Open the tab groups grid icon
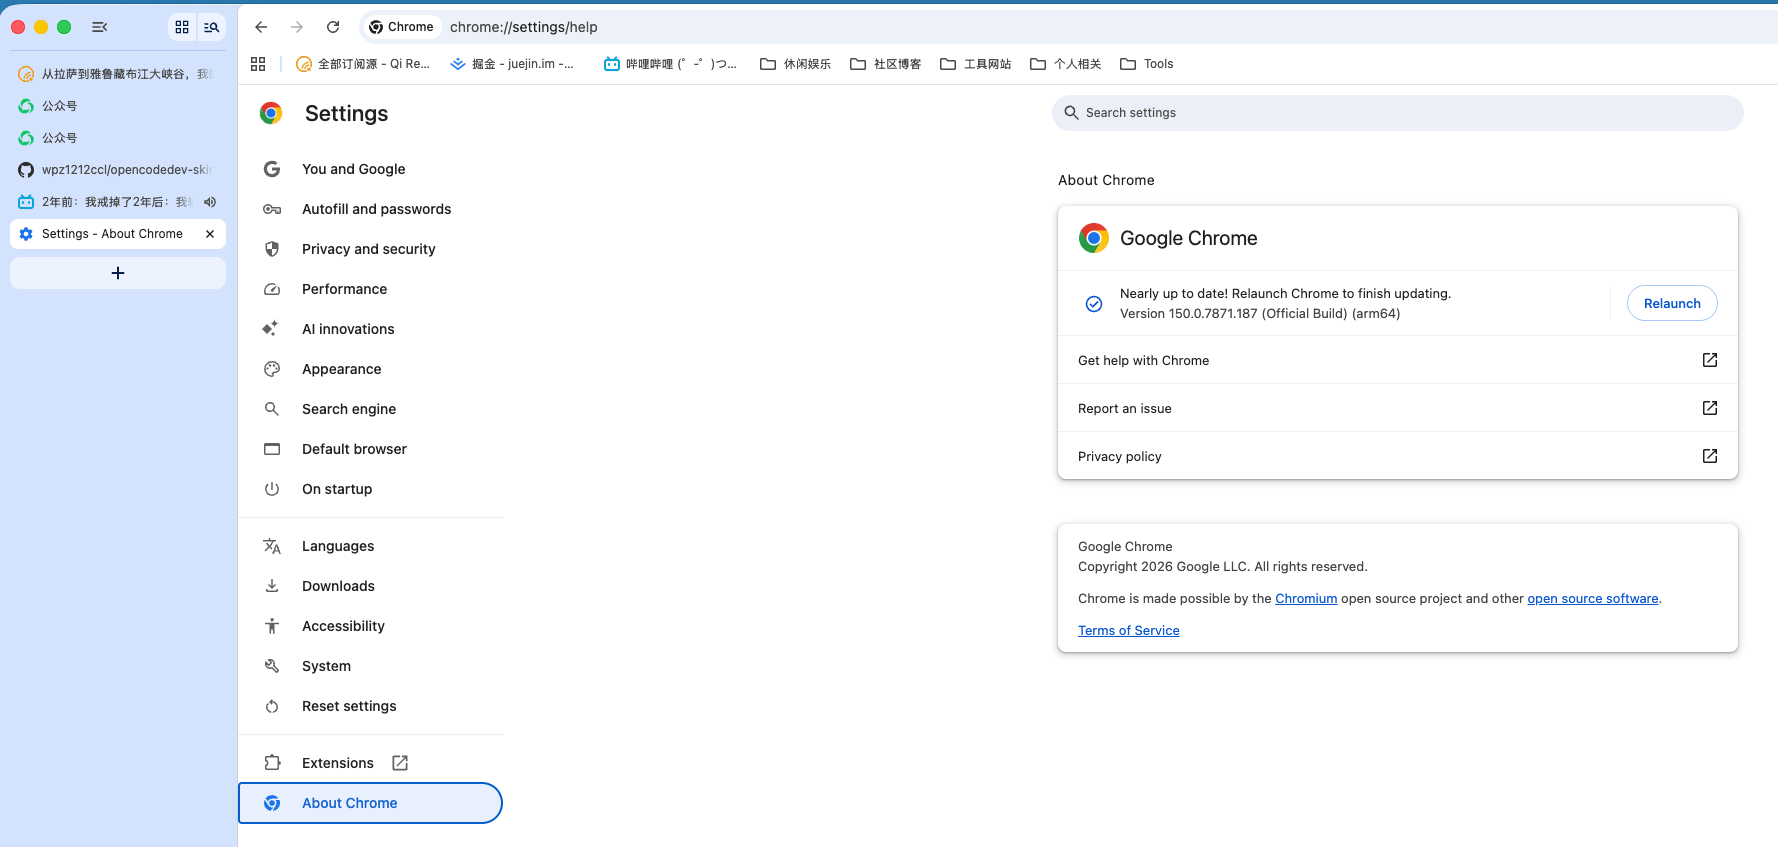The height and width of the screenshot is (847, 1778). pyautogui.click(x=182, y=27)
